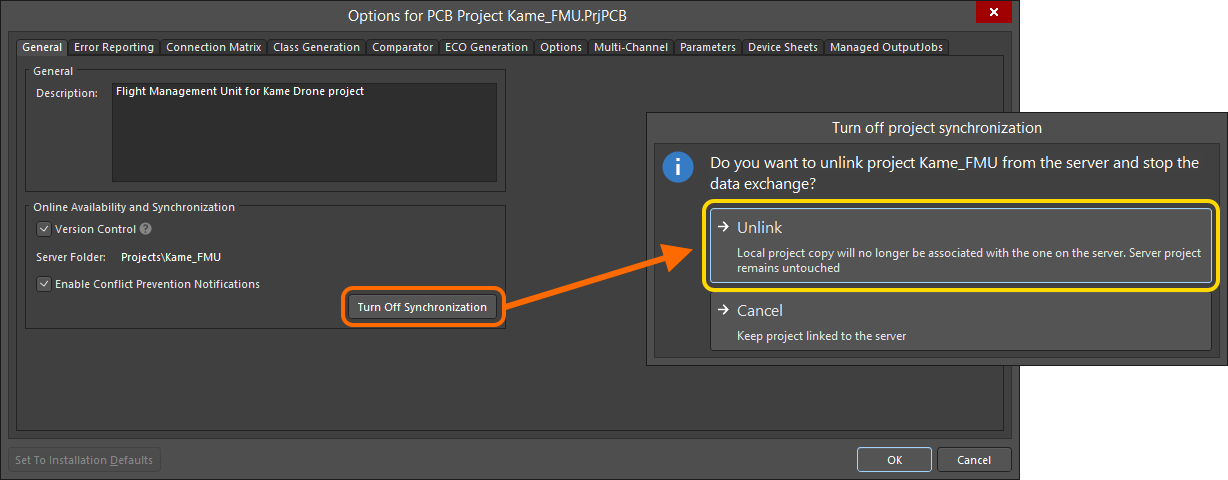Viewport: 1228px width, 480px height.
Task: Click the help icon beside Version Control
Action: click(146, 229)
